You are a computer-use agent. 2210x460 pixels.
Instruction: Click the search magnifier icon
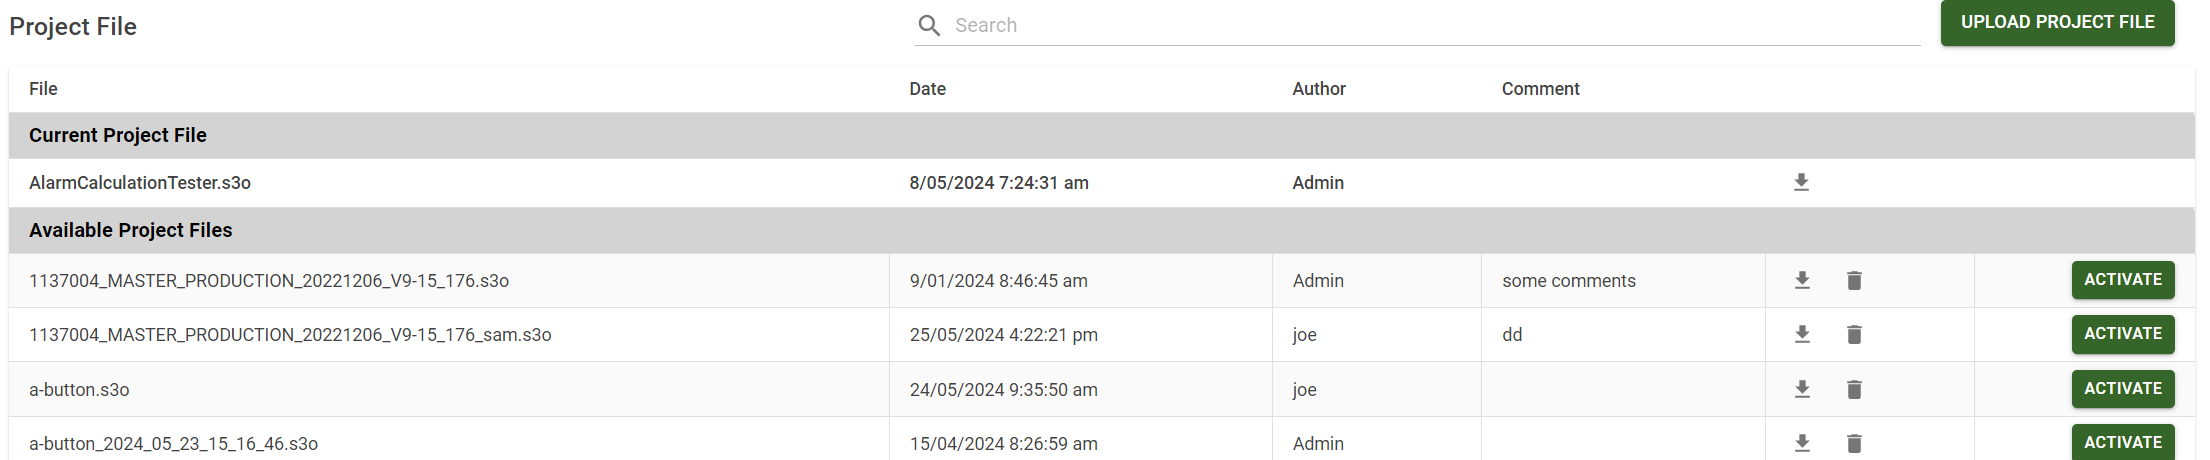[x=929, y=26]
